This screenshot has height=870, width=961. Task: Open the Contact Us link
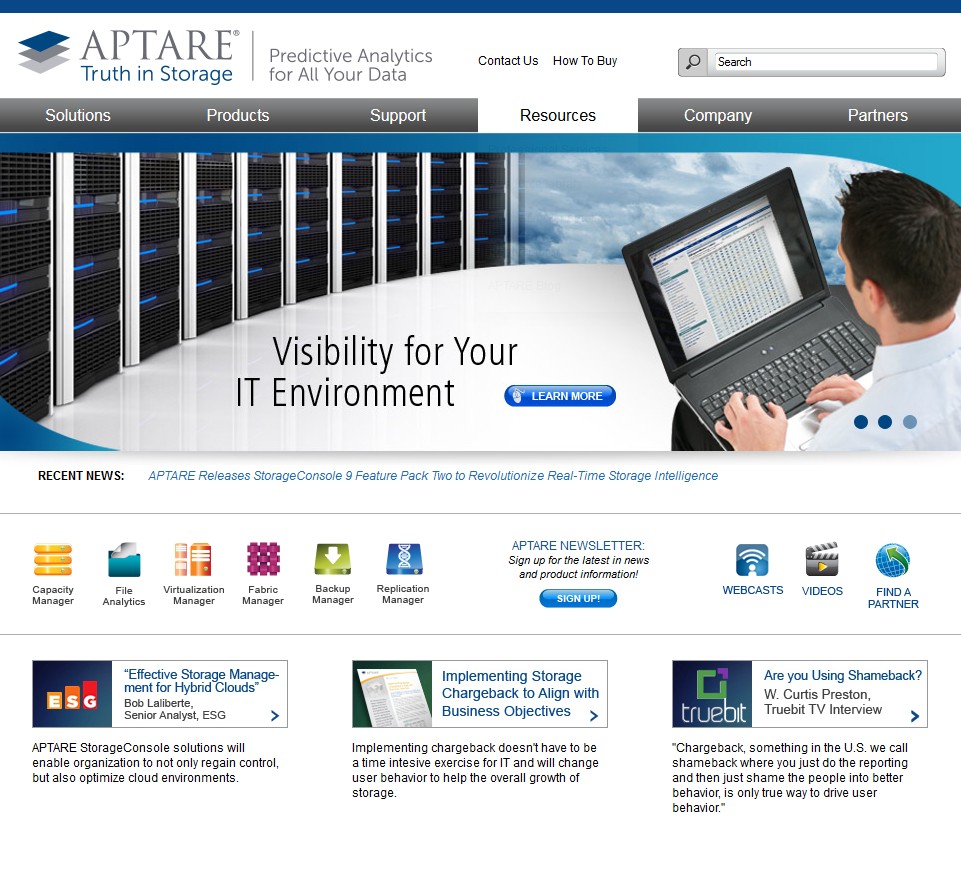pos(508,61)
